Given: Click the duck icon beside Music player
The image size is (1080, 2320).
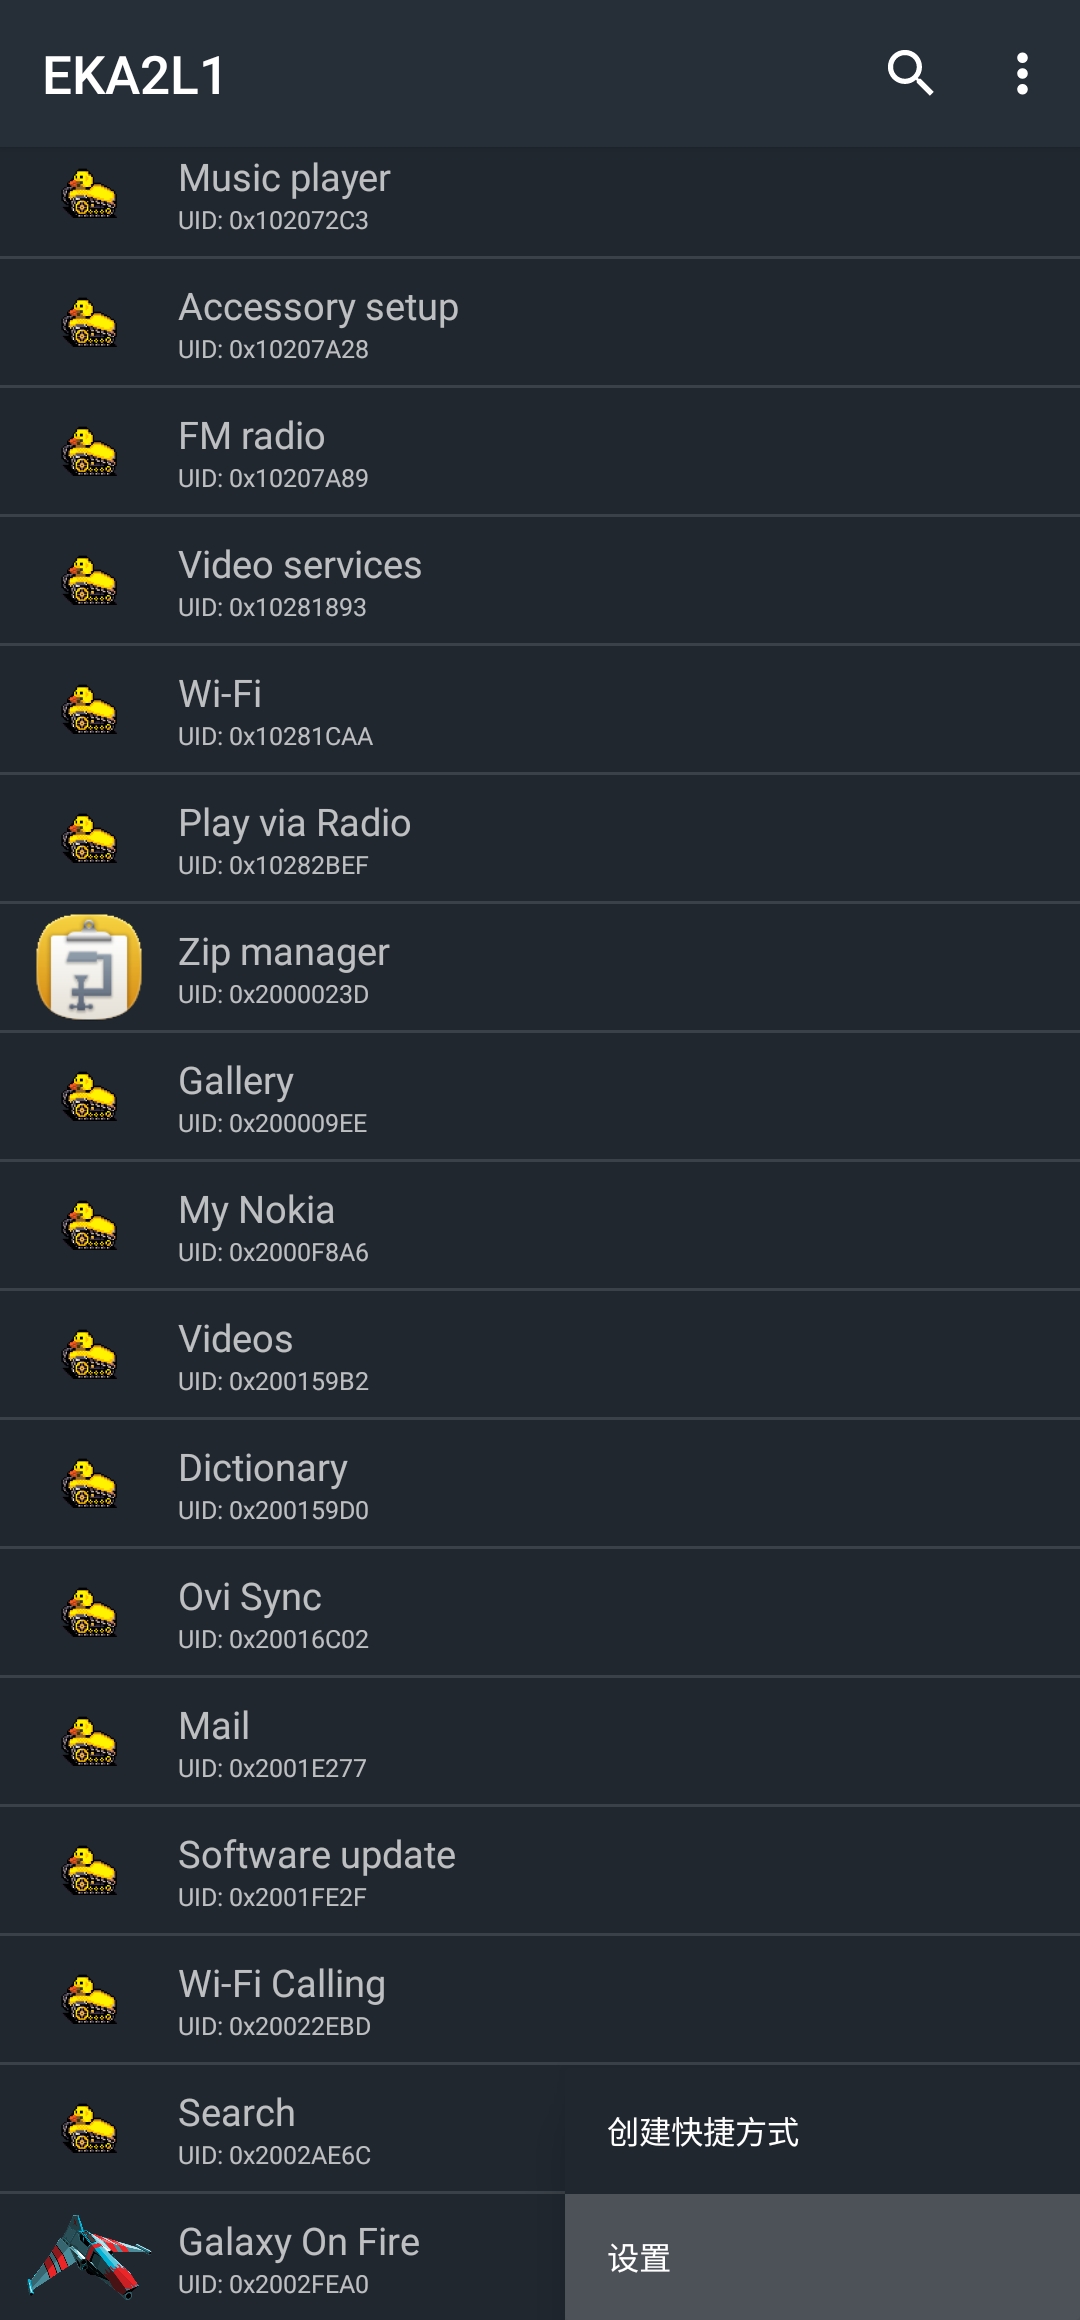Looking at the screenshot, I should pos(89,194).
